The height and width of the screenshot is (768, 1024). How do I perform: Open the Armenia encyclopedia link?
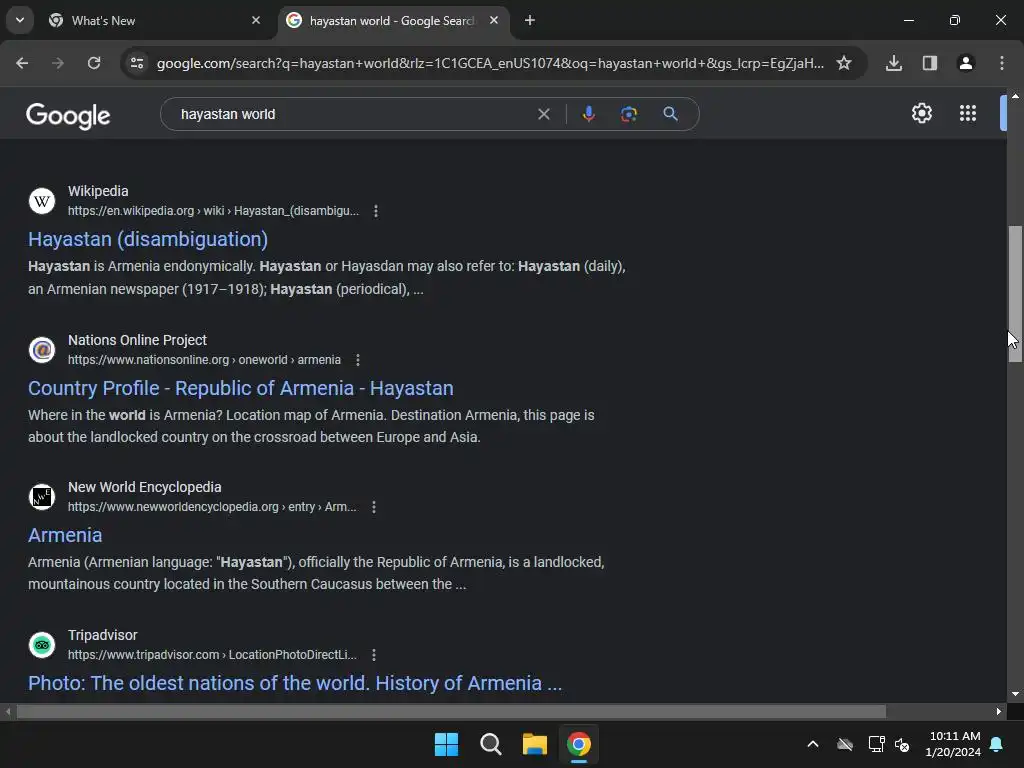coord(65,535)
